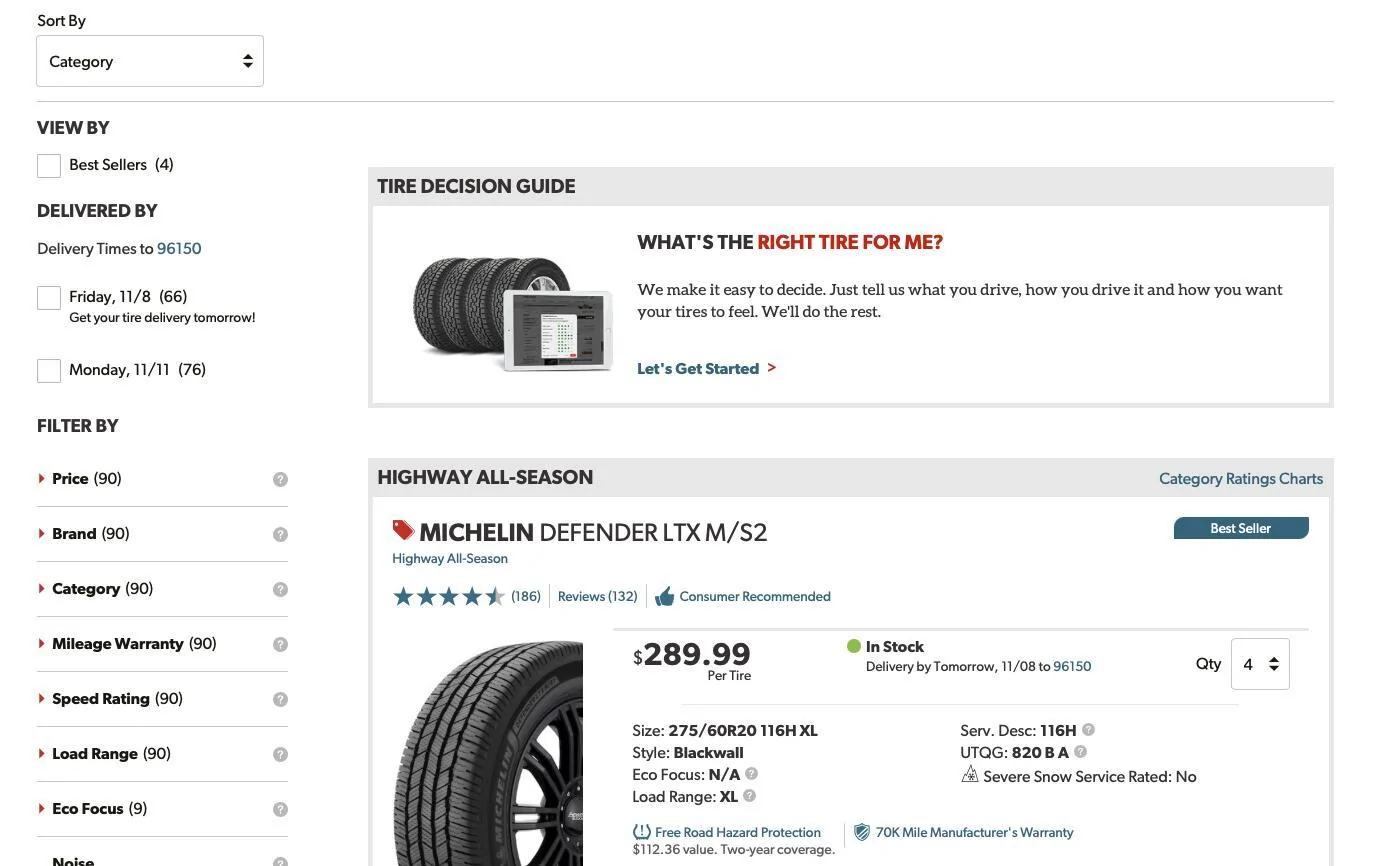Open the (186) ratings count link
This screenshot has height=866, width=1379.
[x=526, y=597]
